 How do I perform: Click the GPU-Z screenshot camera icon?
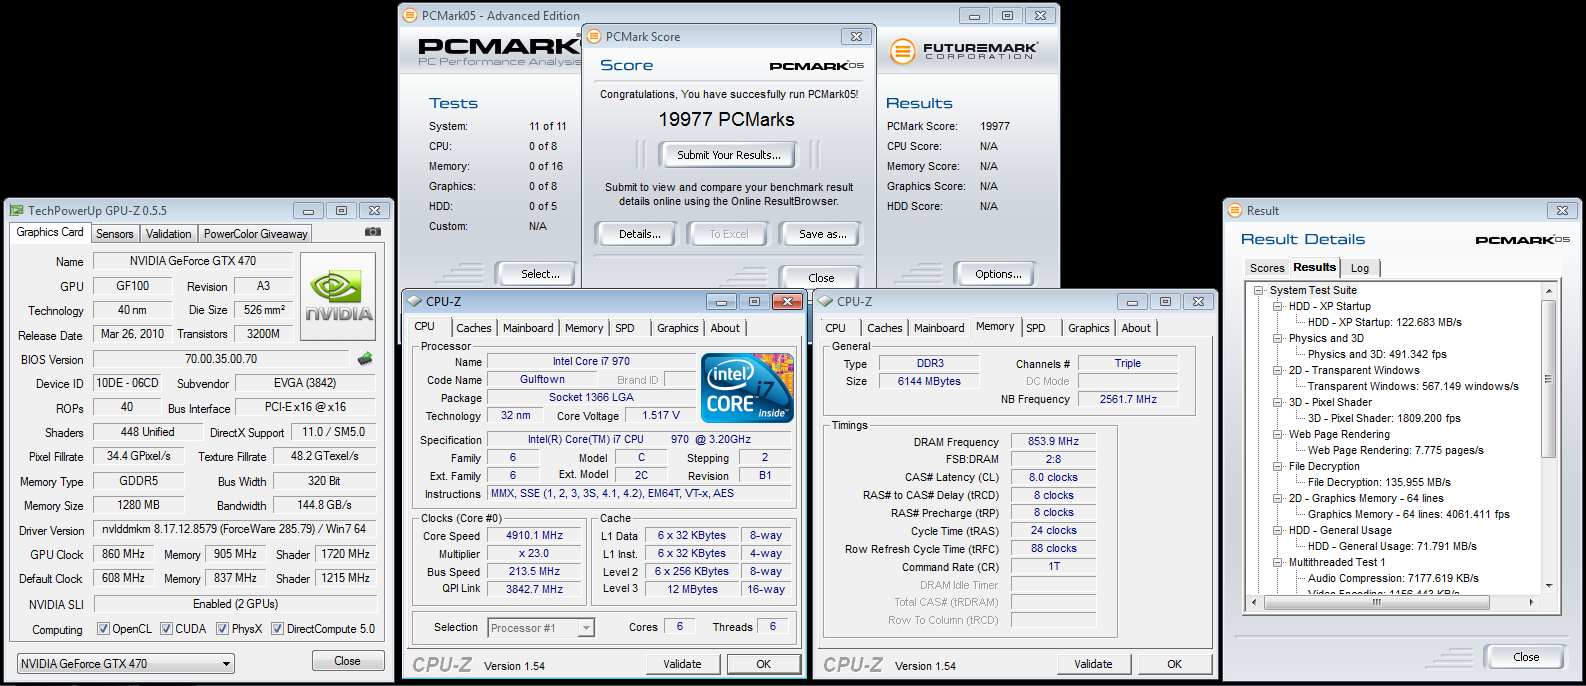coord(373,231)
